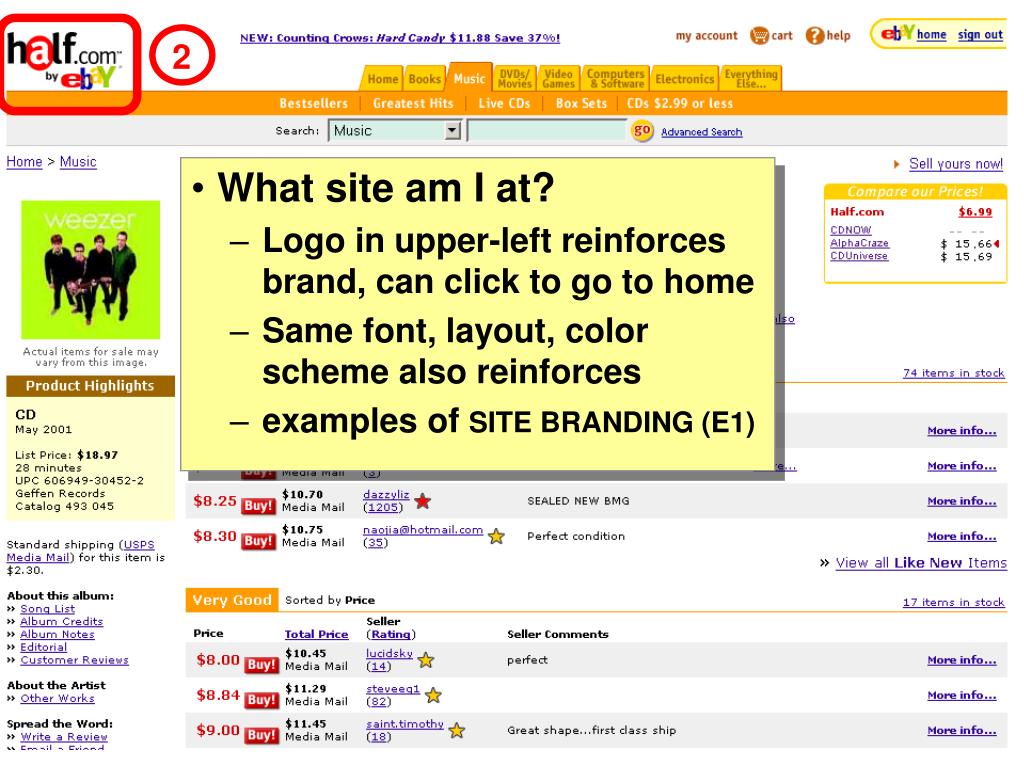Go to Bestsellers in orange bar
Screen dimensions: 1024x768
point(313,103)
